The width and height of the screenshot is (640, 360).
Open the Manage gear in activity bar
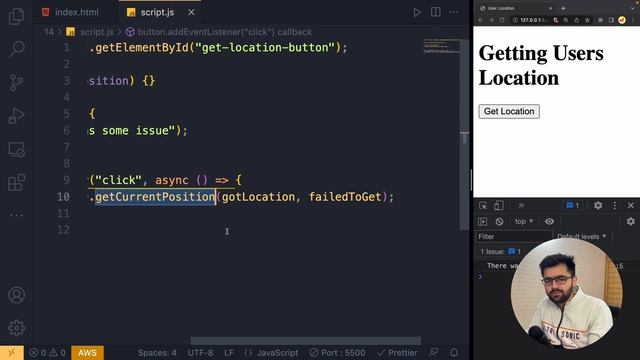tap(16, 328)
